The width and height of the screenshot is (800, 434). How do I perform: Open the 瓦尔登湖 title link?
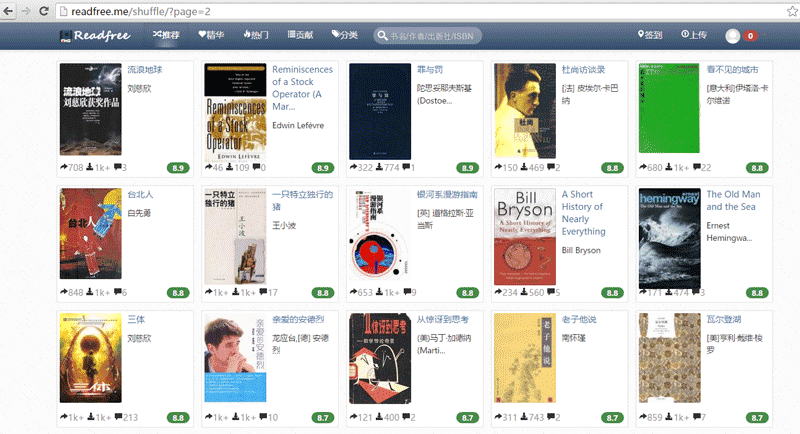723,319
